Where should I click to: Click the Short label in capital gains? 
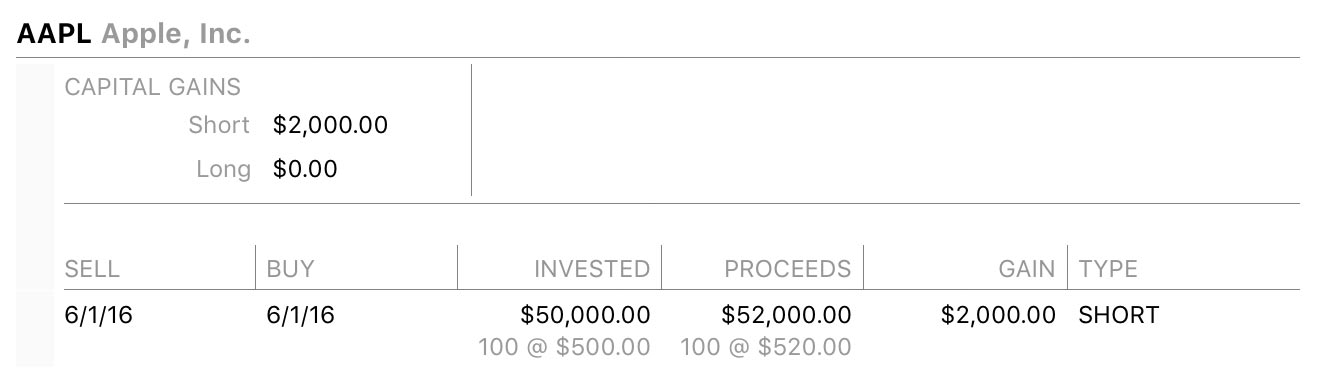tap(219, 126)
